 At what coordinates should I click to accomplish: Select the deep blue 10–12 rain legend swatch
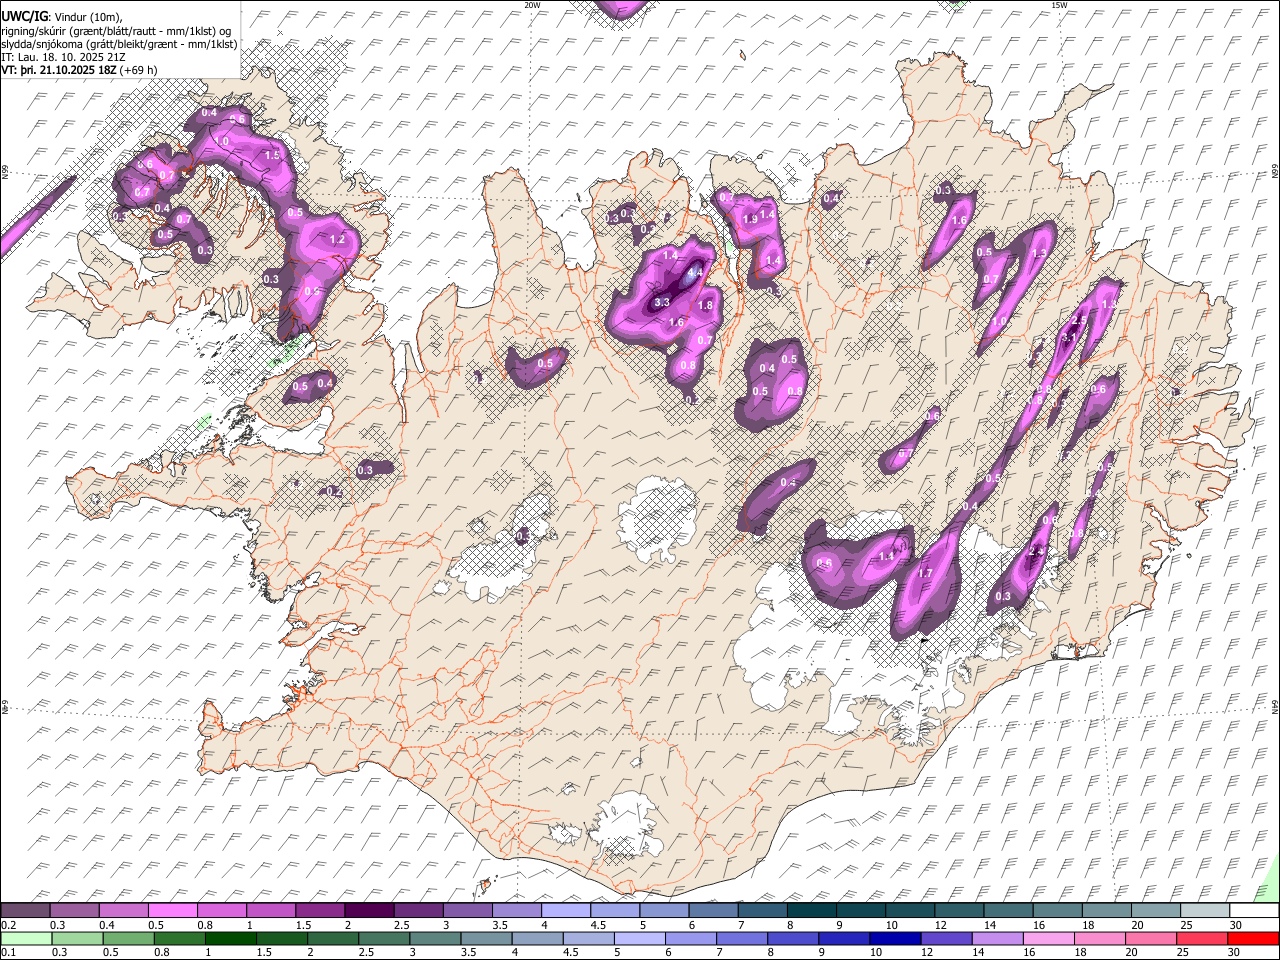click(x=896, y=938)
